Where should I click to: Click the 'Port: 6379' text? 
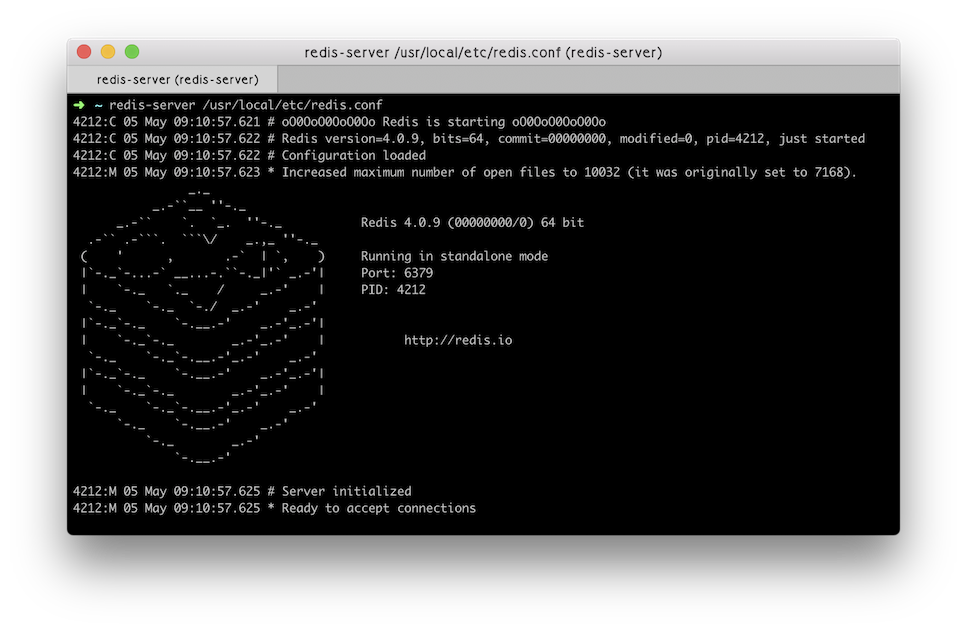pos(397,273)
